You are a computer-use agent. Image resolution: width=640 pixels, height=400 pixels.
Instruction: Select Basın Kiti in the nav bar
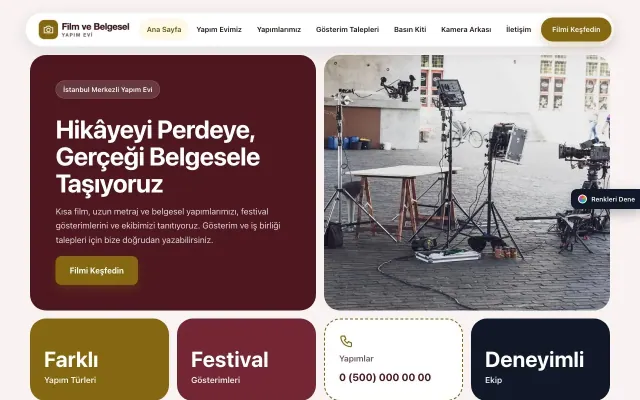pos(410,29)
